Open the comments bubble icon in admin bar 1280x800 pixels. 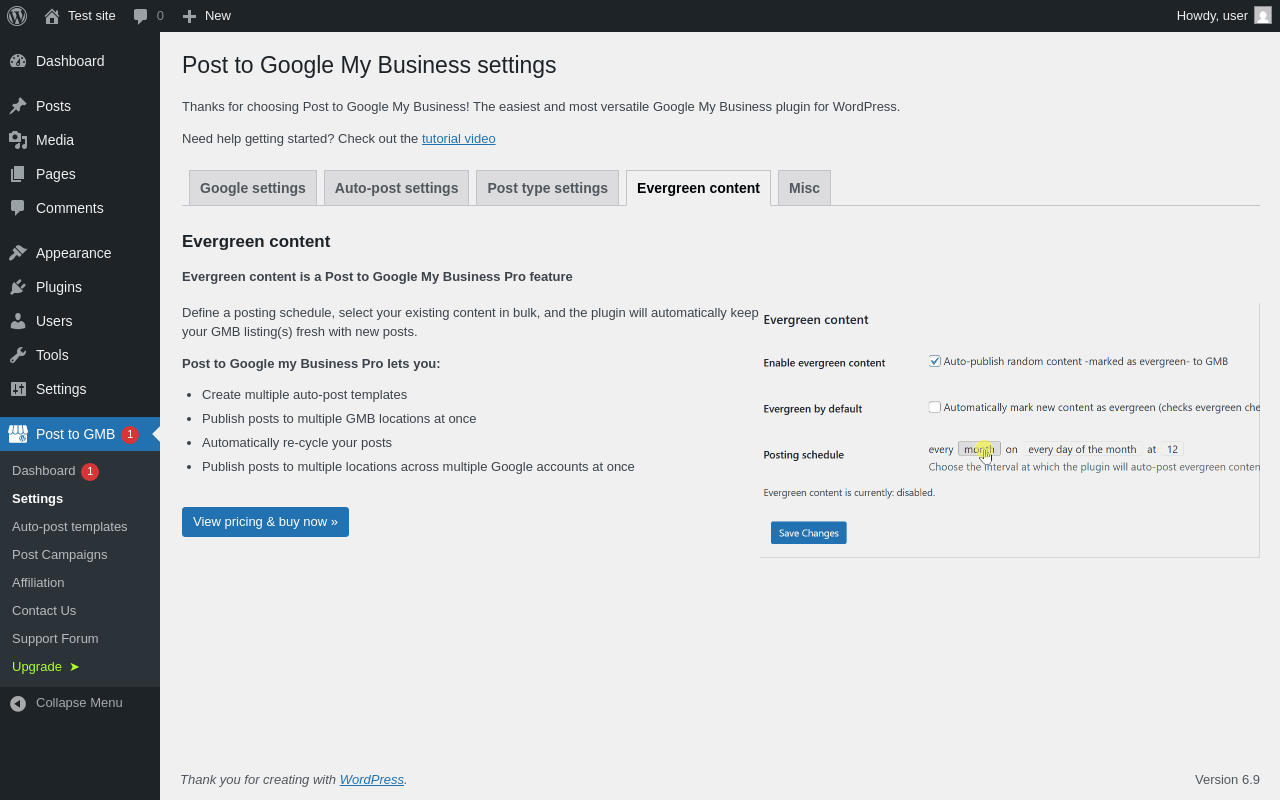click(x=141, y=16)
